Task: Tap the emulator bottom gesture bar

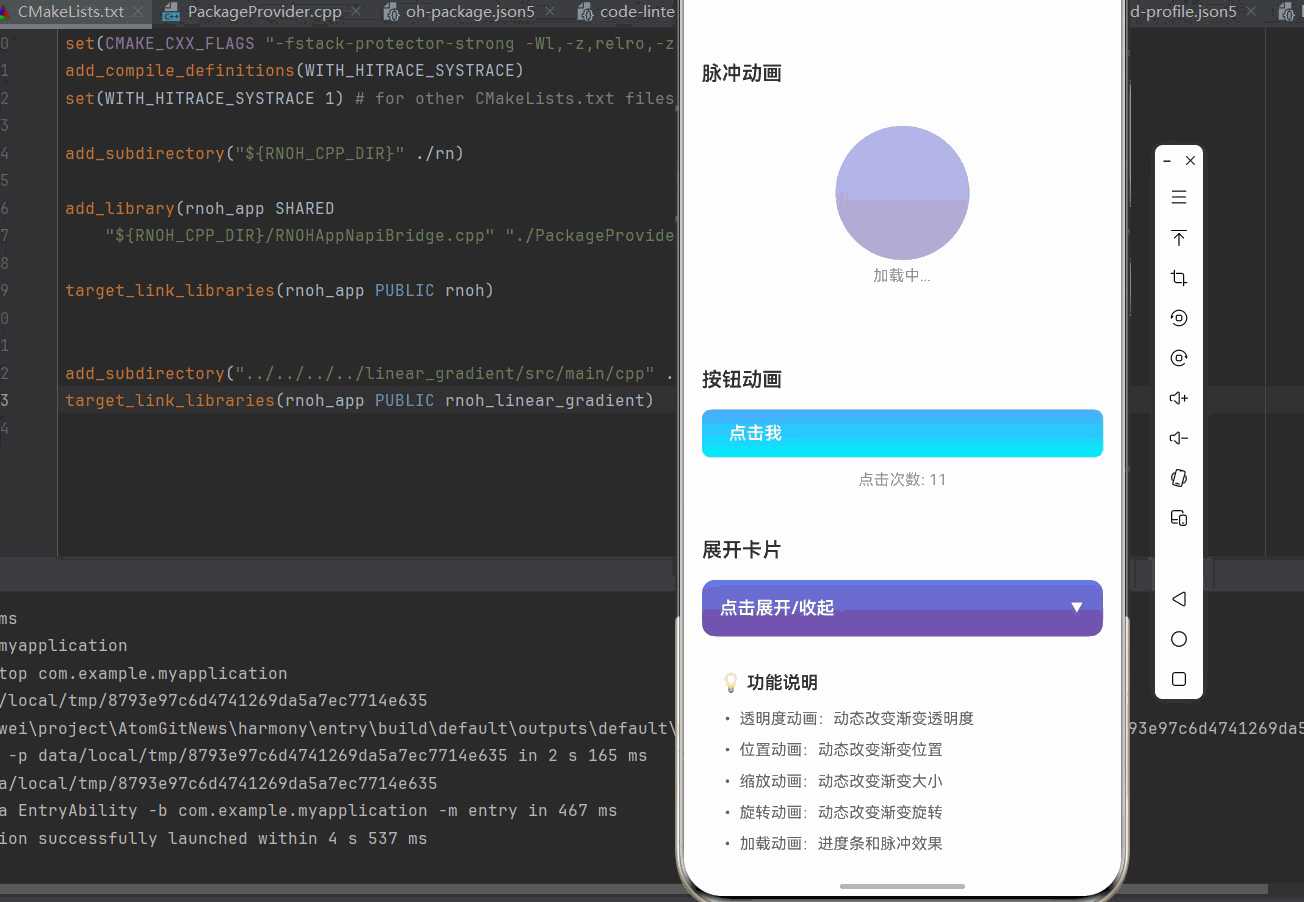Action: tap(902, 886)
